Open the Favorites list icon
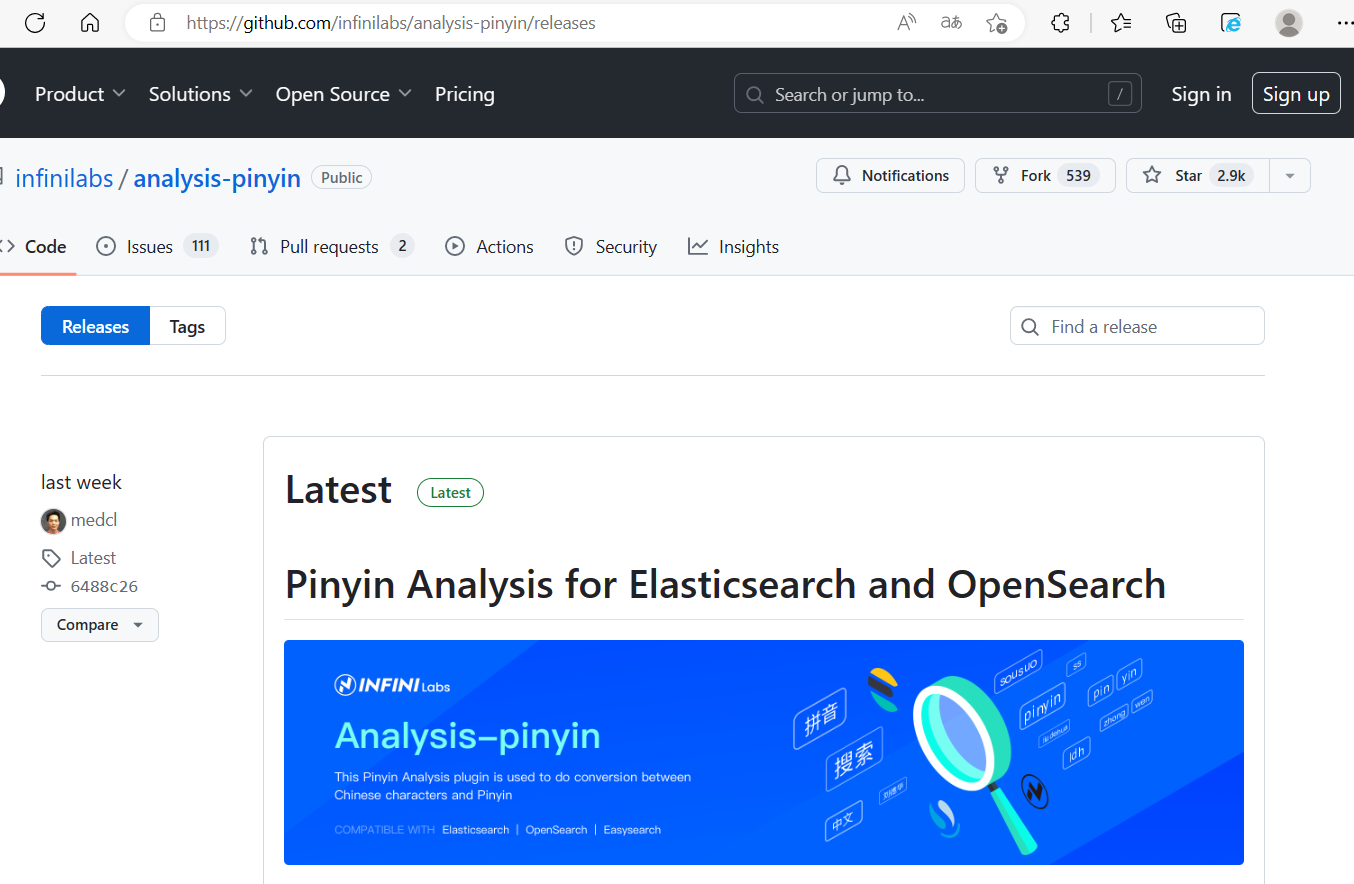The image size is (1354, 884). (x=1121, y=23)
